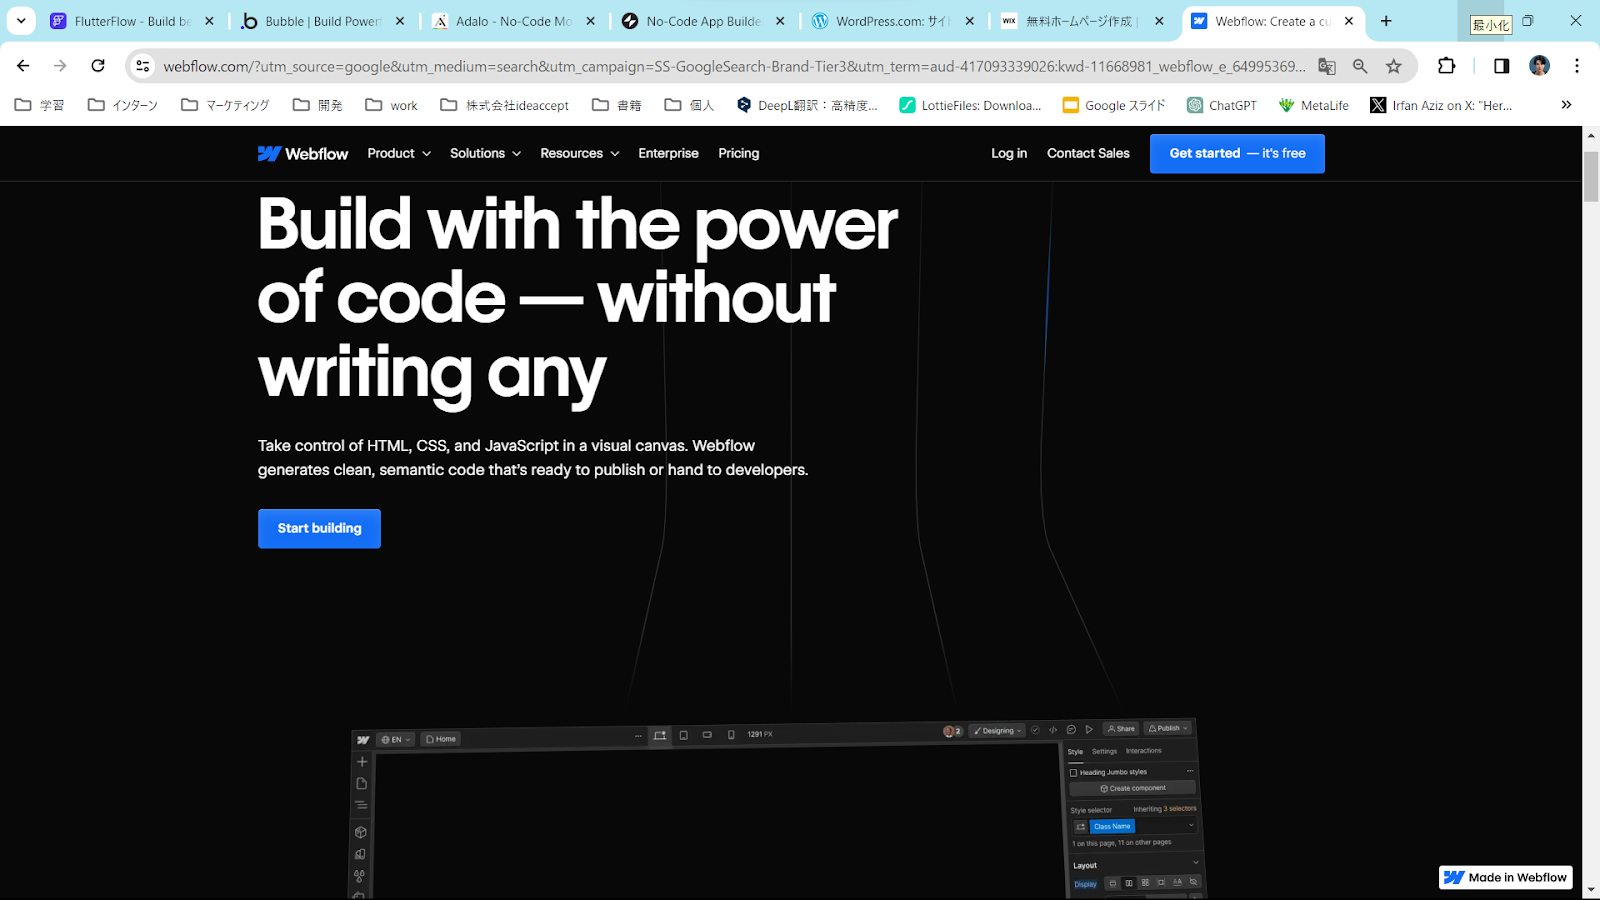Click the Contact Sales link
This screenshot has height=900, width=1600.
1088,153
